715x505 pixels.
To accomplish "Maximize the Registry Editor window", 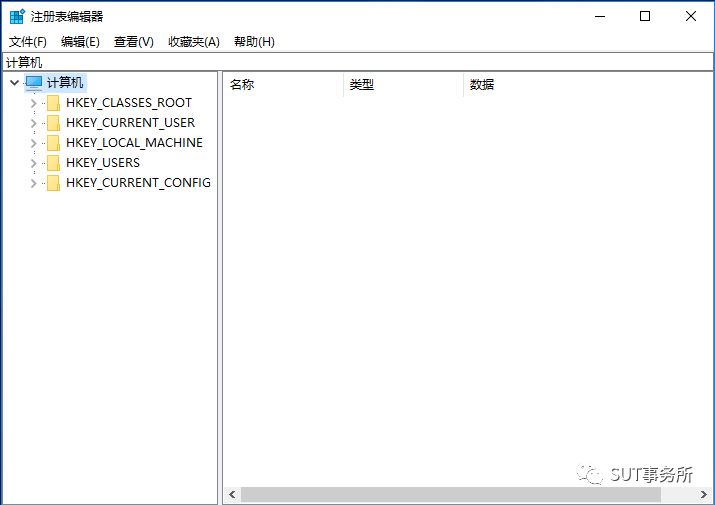I will point(645,16).
